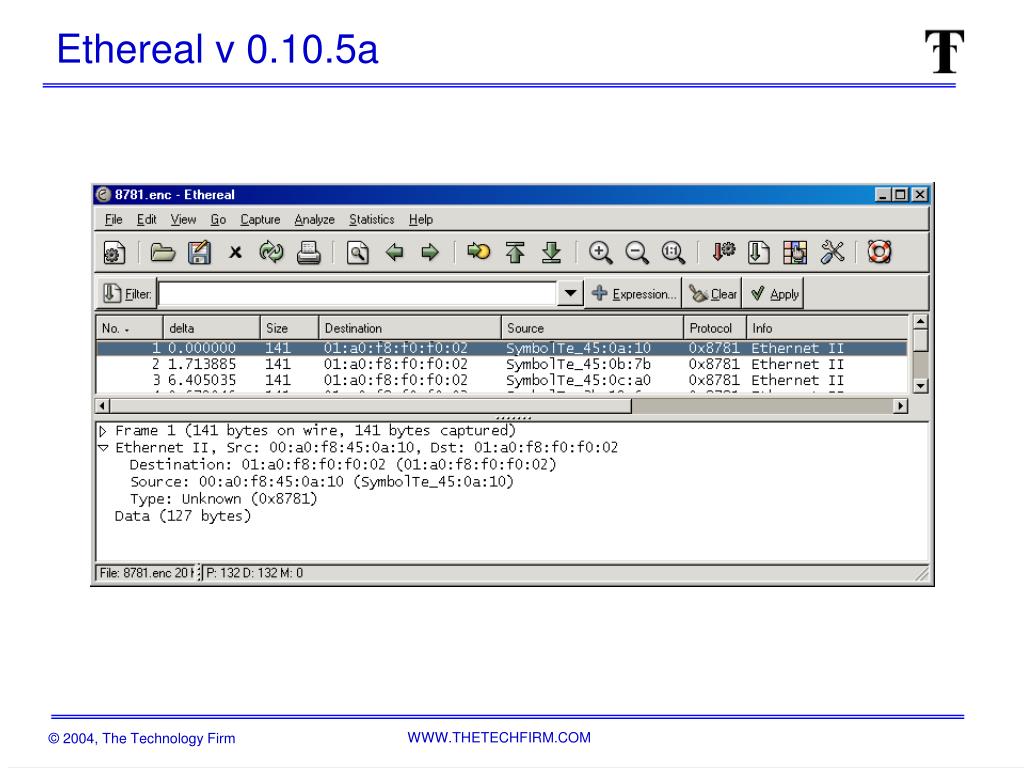Image resolution: width=1024 pixels, height=768 pixels.
Task: Click the horizontal scrollbar right arrow
Action: click(x=901, y=406)
